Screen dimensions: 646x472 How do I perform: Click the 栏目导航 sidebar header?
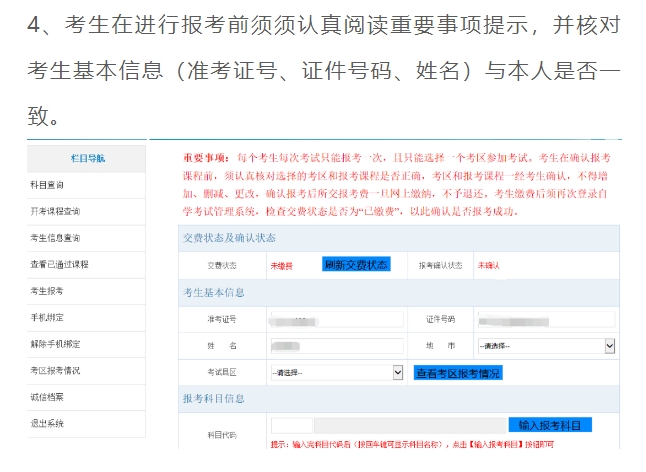click(x=87, y=158)
